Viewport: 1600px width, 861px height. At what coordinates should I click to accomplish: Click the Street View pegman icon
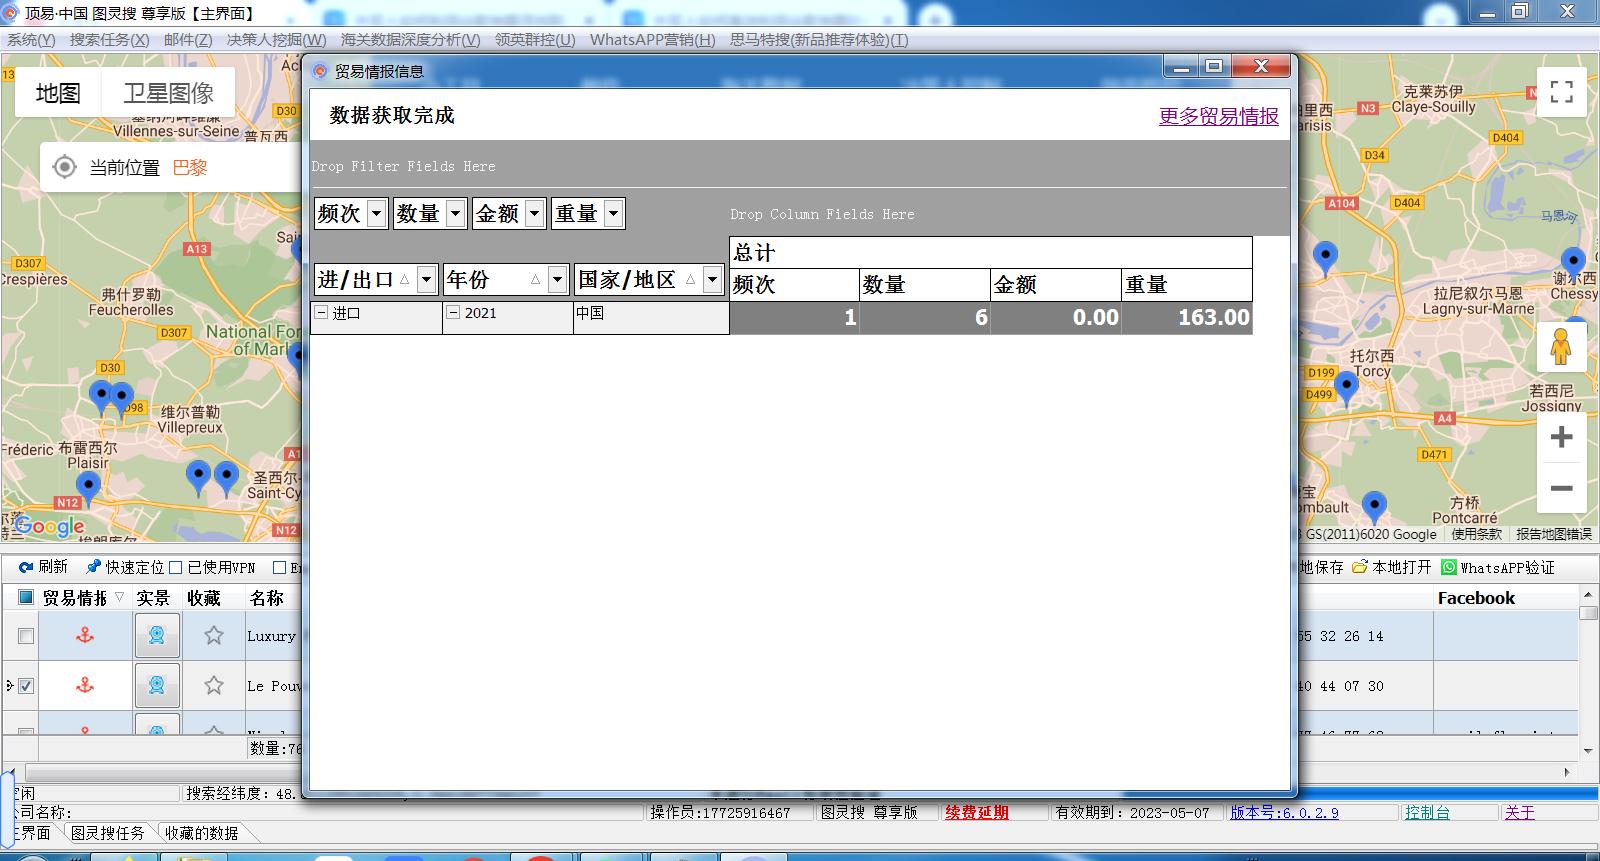coord(1561,348)
